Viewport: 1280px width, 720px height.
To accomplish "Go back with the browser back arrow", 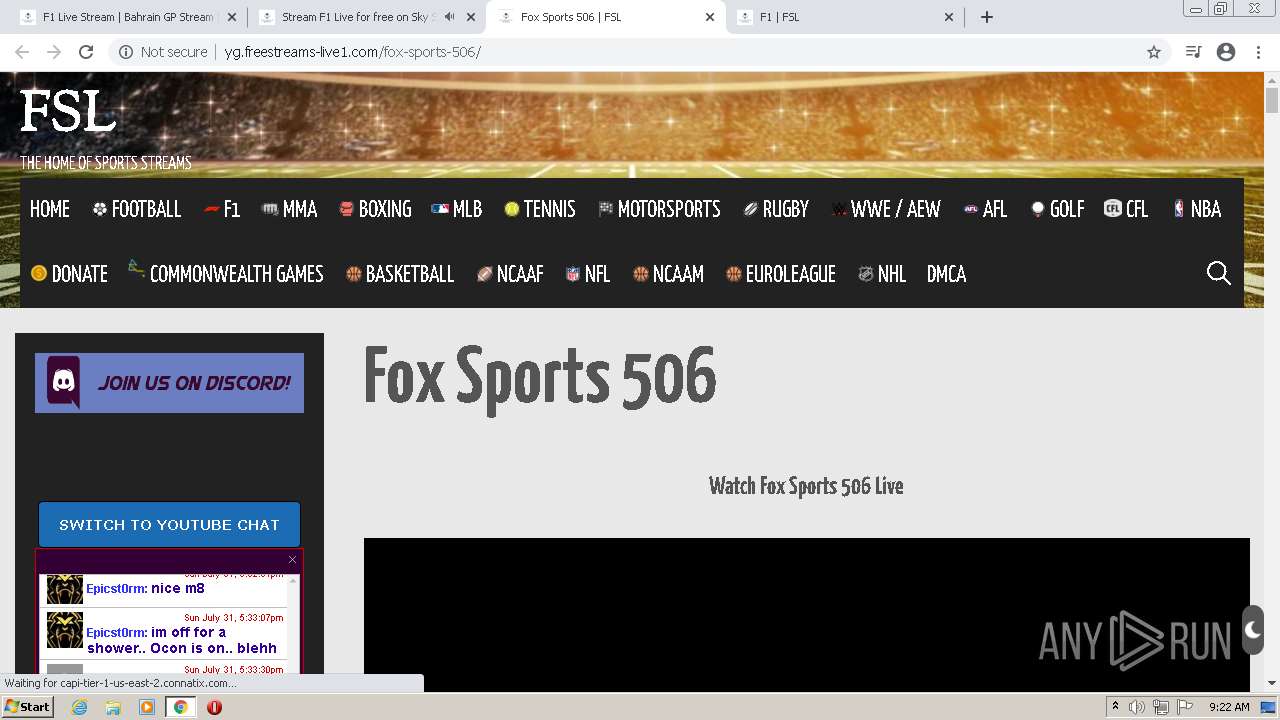I will [22, 52].
